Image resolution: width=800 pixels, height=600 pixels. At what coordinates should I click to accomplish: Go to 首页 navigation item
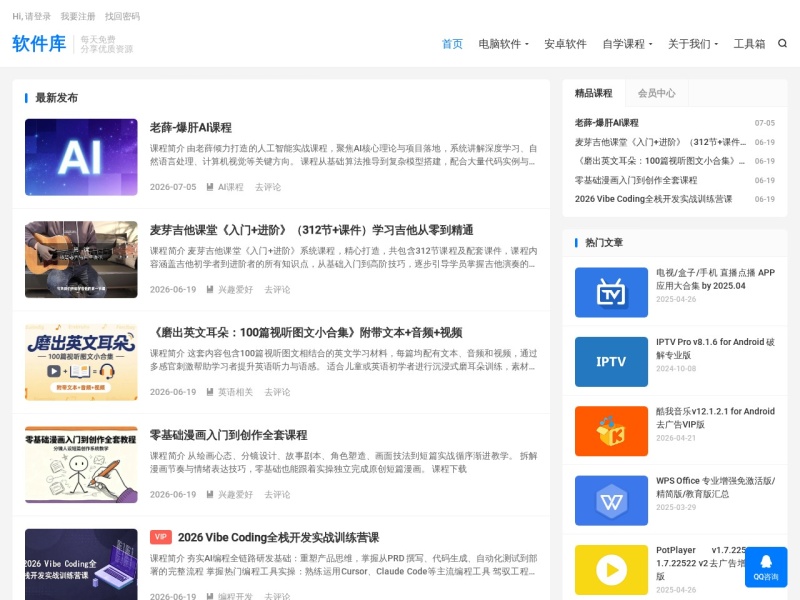[452, 44]
